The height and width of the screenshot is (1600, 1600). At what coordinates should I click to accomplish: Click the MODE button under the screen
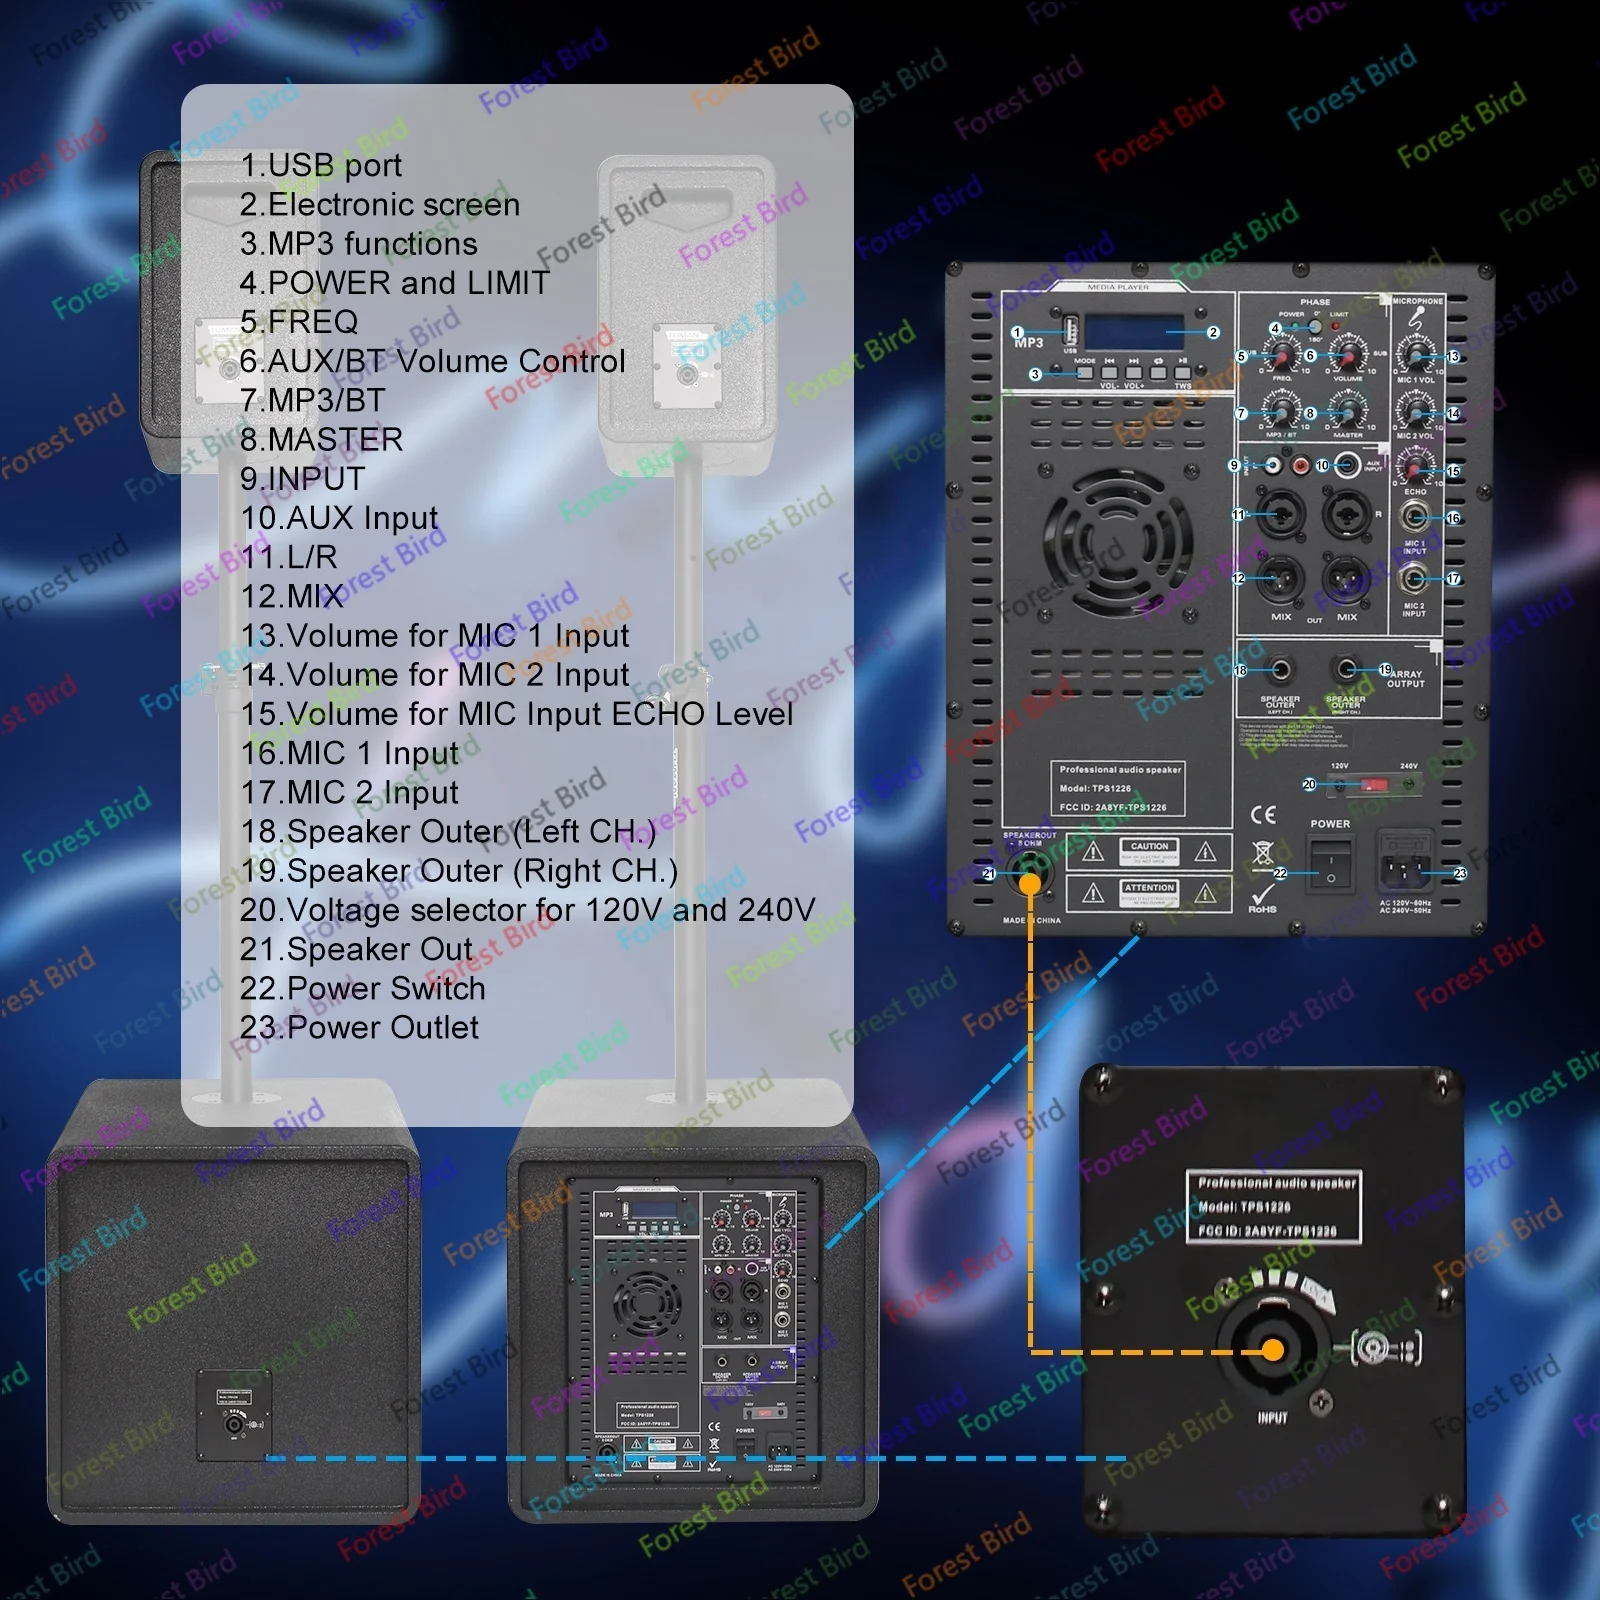[x=1085, y=372]
